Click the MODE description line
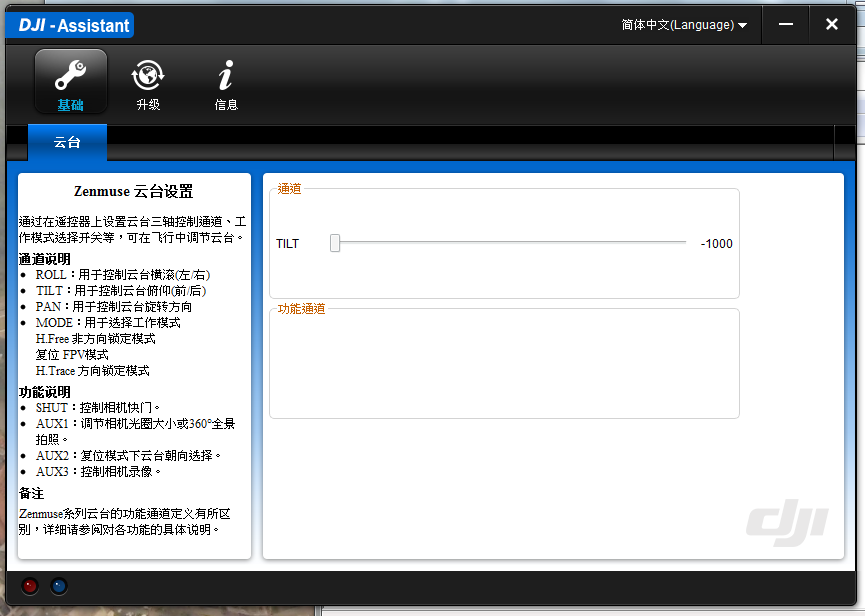The height and width of the screenshot is (616, 865). point(108,323)
